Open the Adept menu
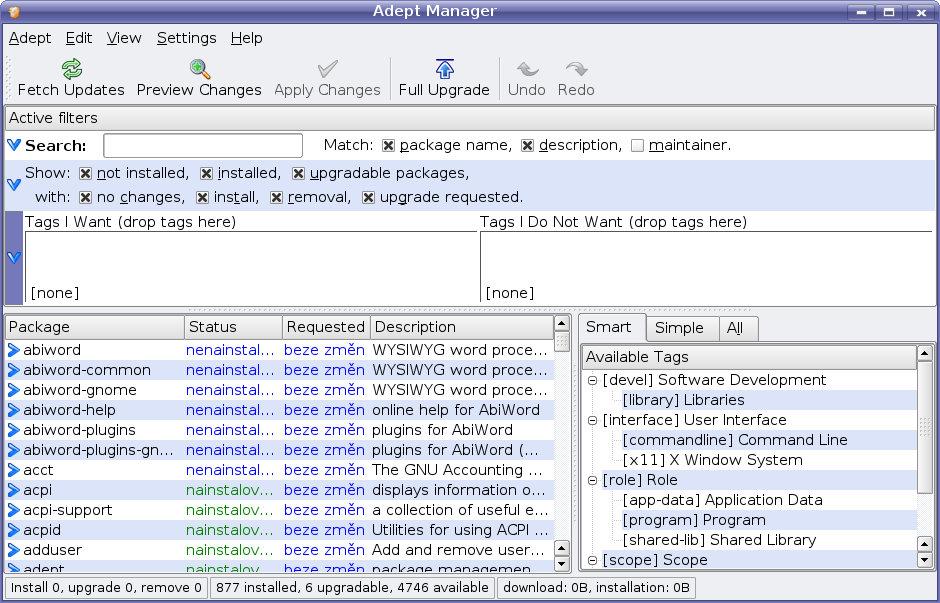 pyautogui.click(x=30, y=38)
